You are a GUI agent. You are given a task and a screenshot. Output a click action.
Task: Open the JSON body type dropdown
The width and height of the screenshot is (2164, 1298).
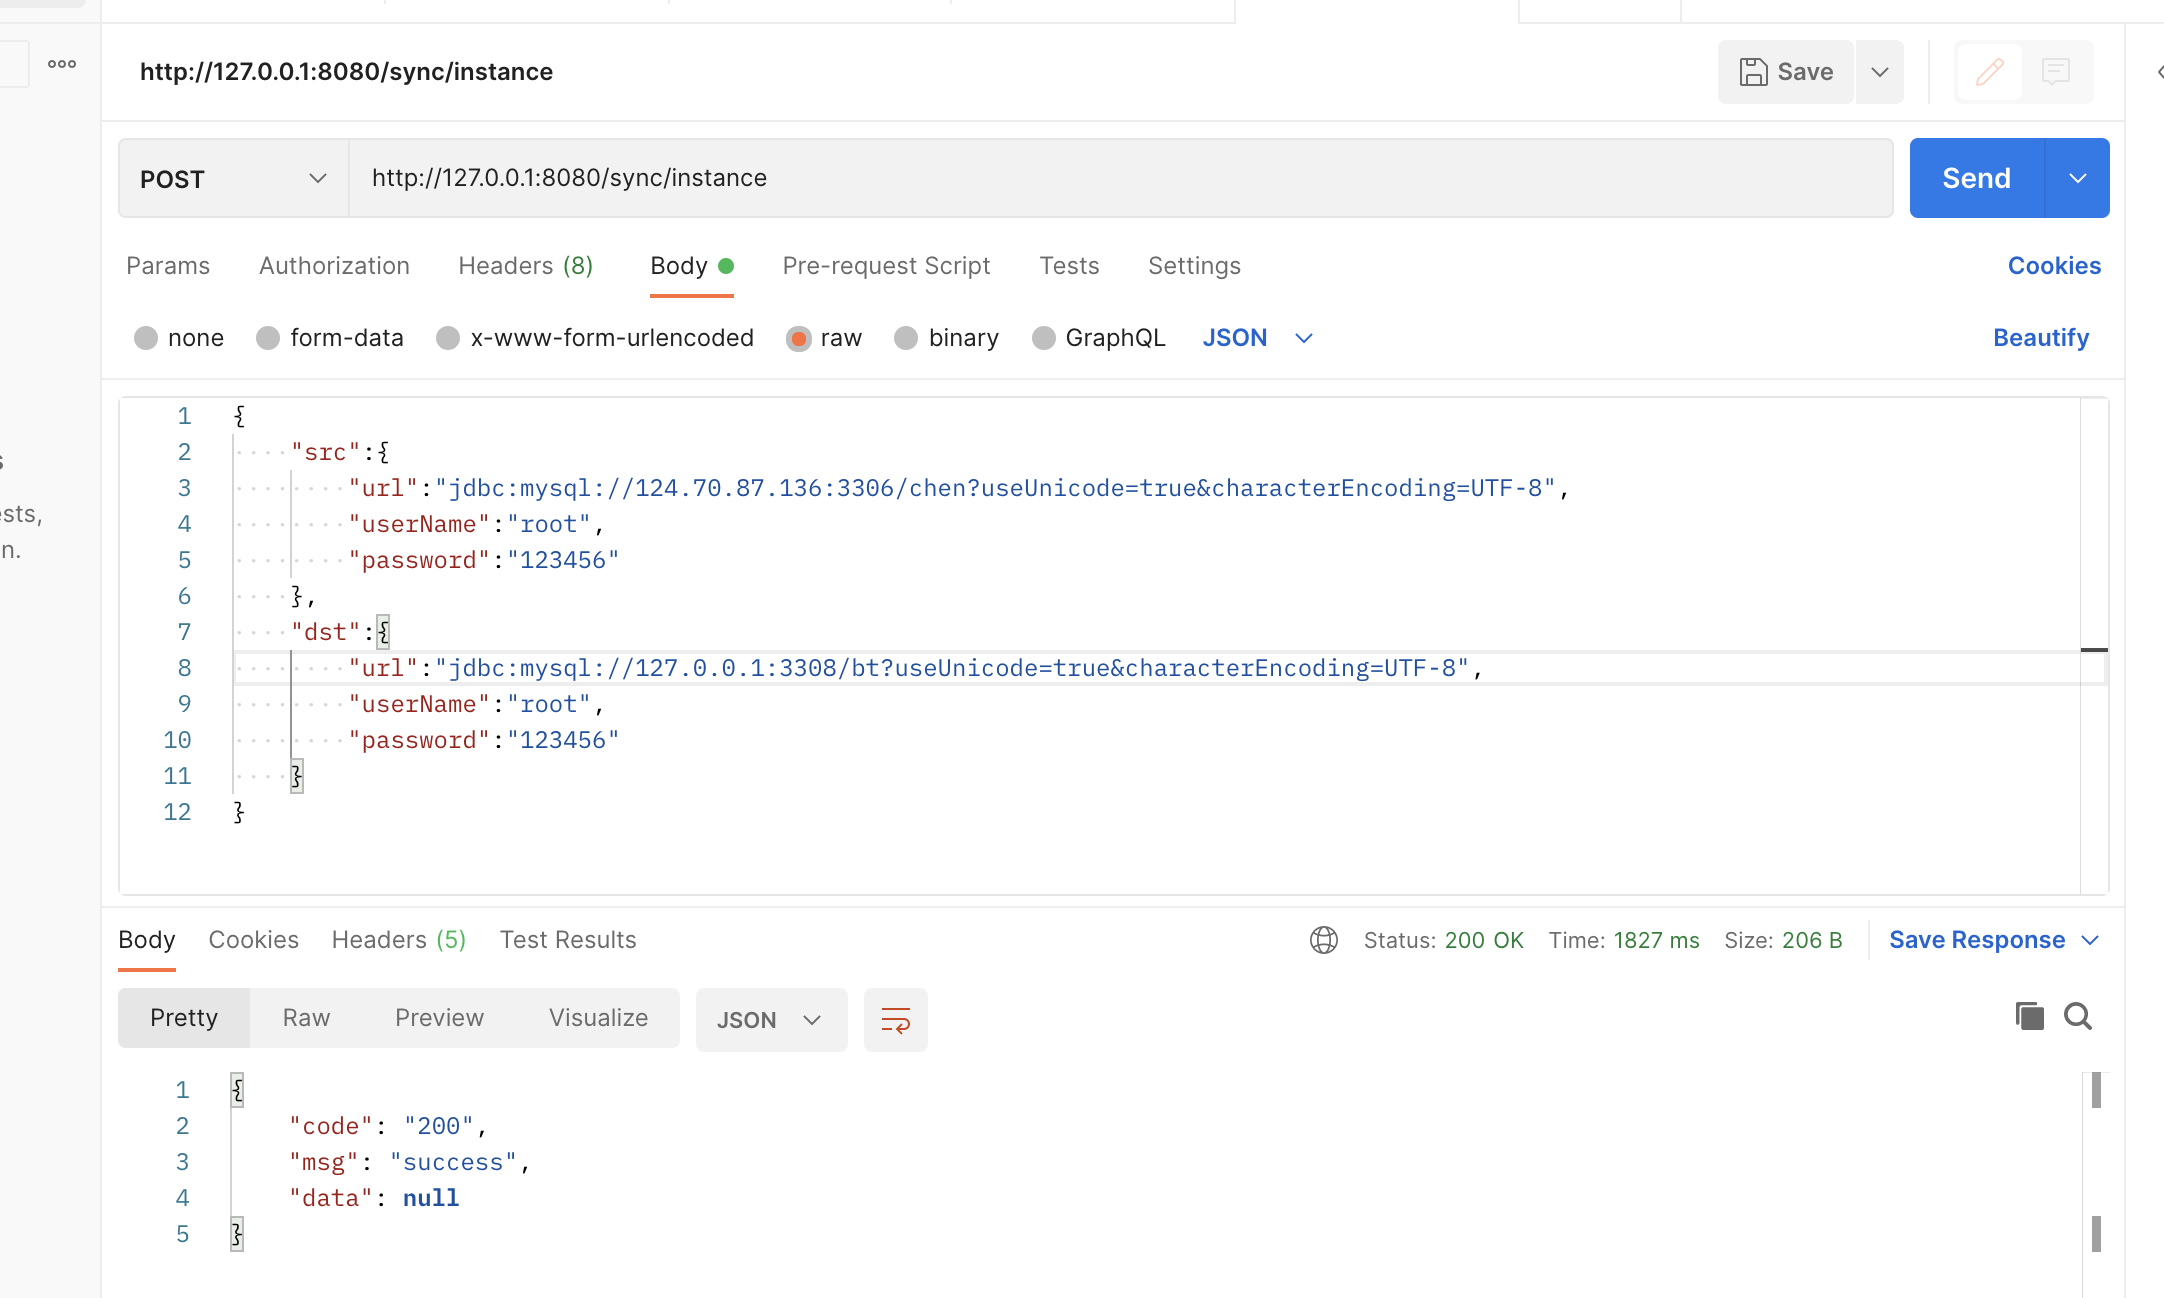(1257, 338)
